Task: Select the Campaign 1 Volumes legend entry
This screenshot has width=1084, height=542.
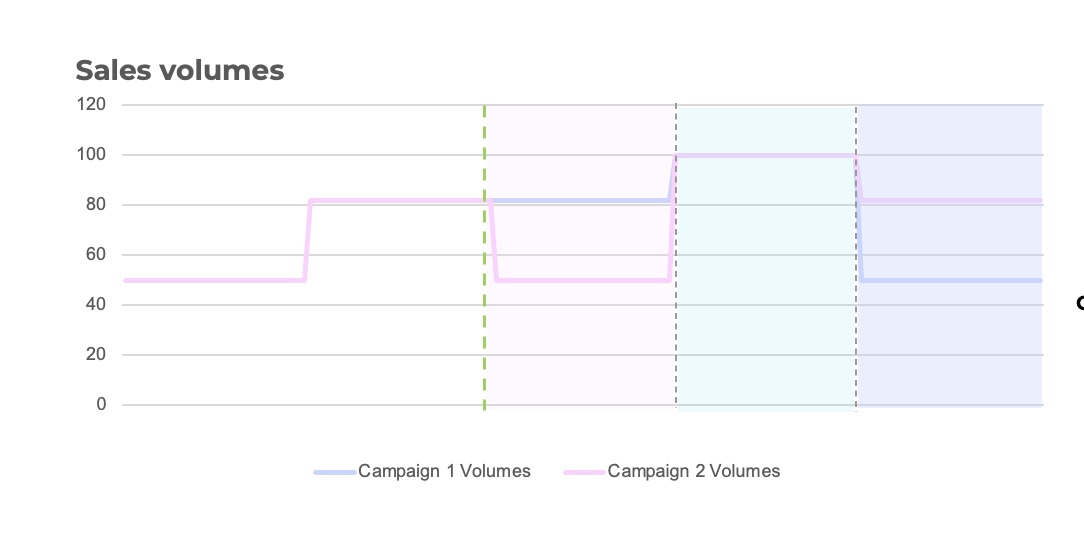Action: (x=422, y=471)
